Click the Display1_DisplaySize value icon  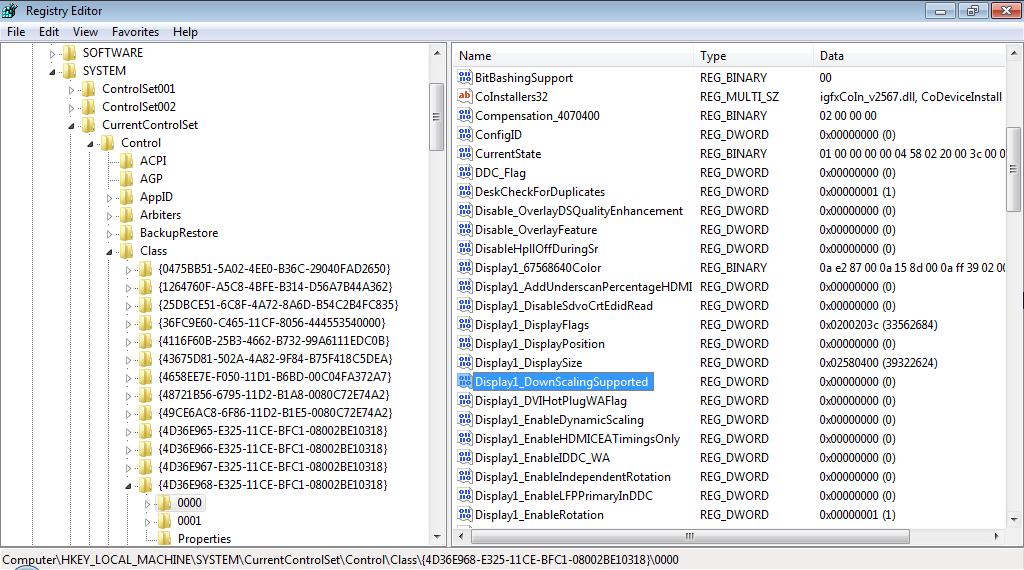(464, 362)
